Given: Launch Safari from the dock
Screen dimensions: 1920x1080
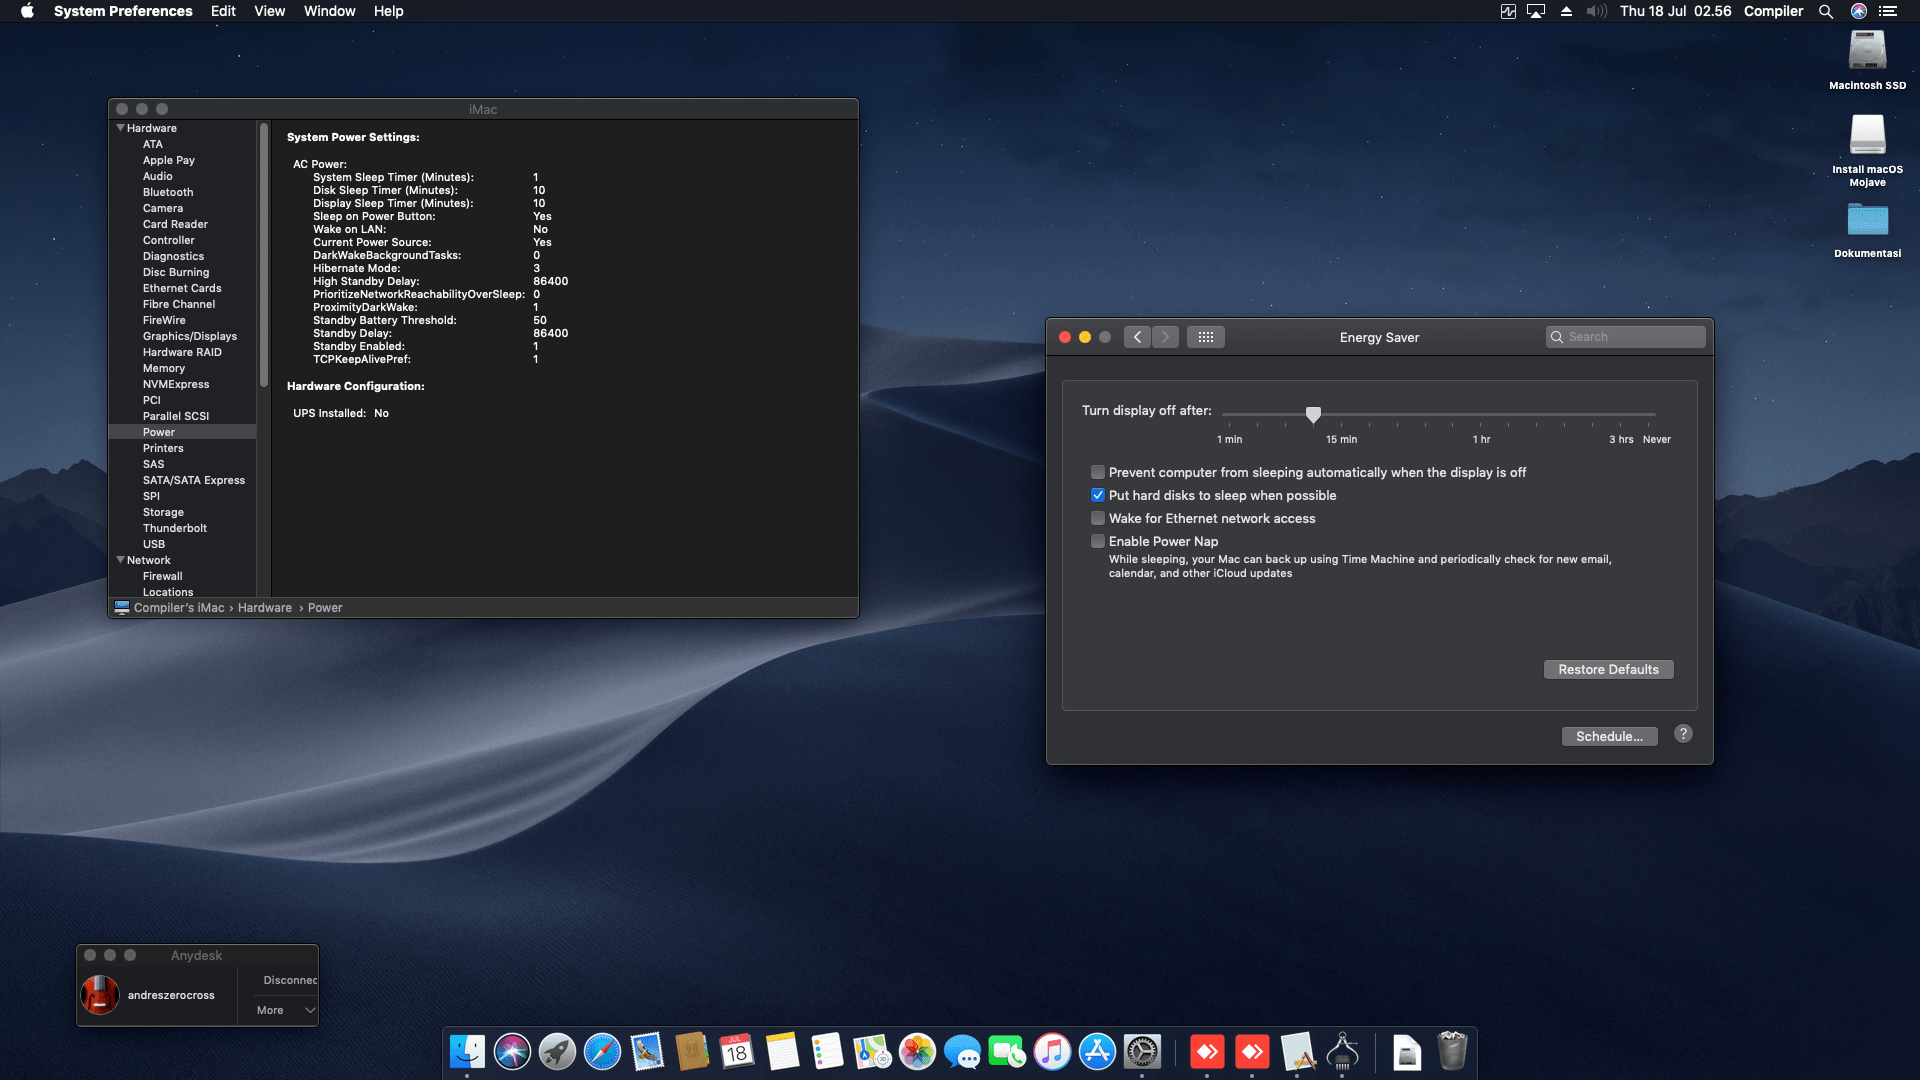Looking at the screenshot, I should pos(602,1052).
